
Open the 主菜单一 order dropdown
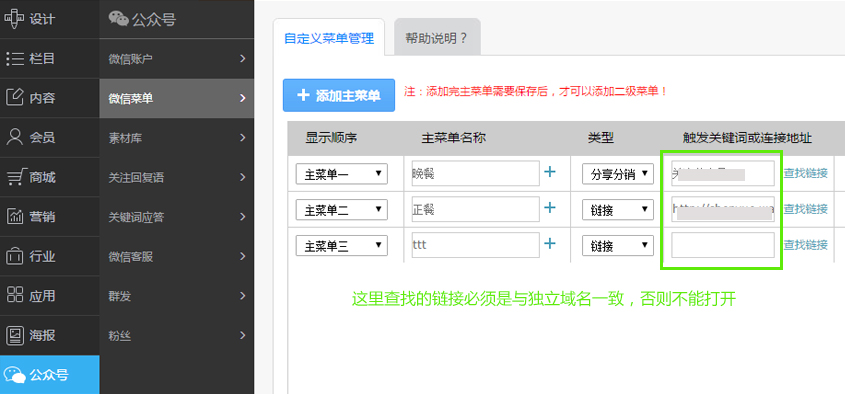point(342,174)
